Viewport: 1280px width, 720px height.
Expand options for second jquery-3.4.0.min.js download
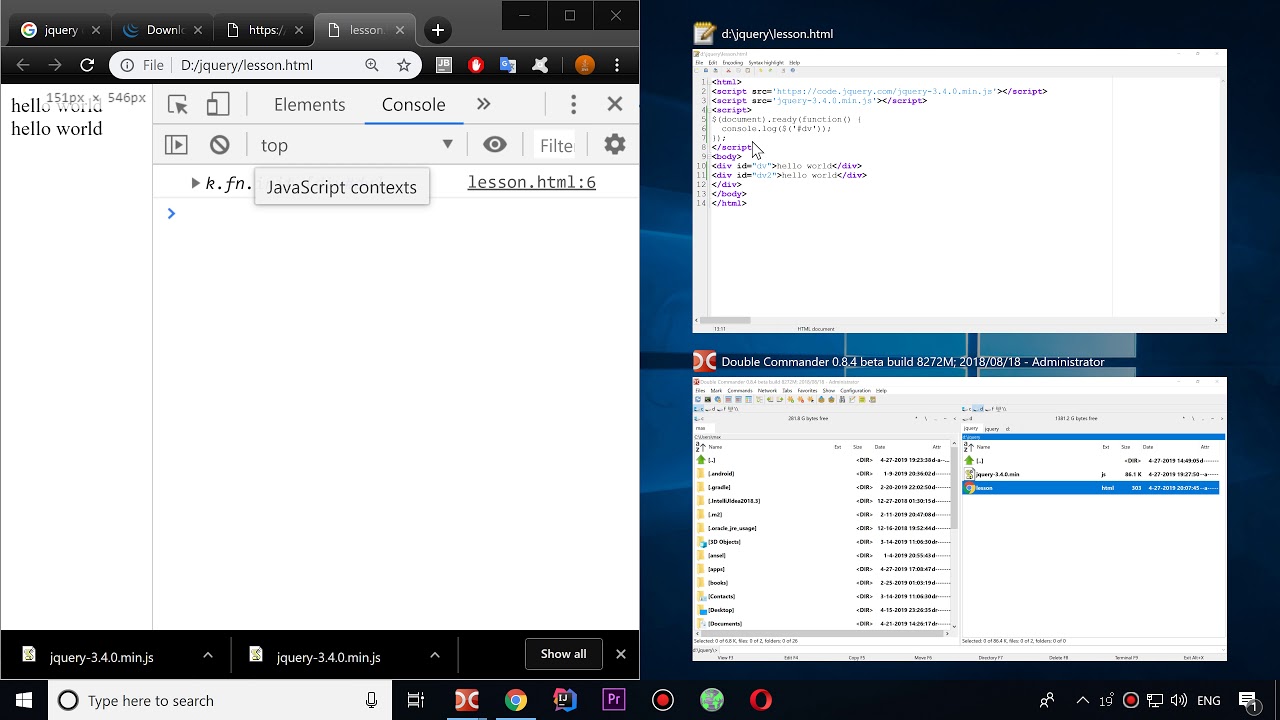[435, 655]
